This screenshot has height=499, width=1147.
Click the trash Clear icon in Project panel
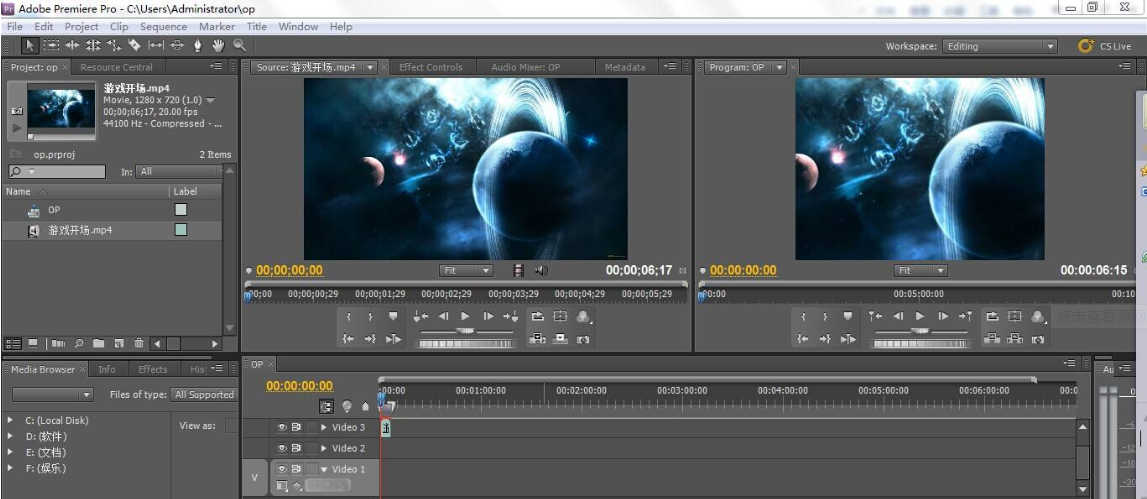pyautogui.click(x=139, y=343)
